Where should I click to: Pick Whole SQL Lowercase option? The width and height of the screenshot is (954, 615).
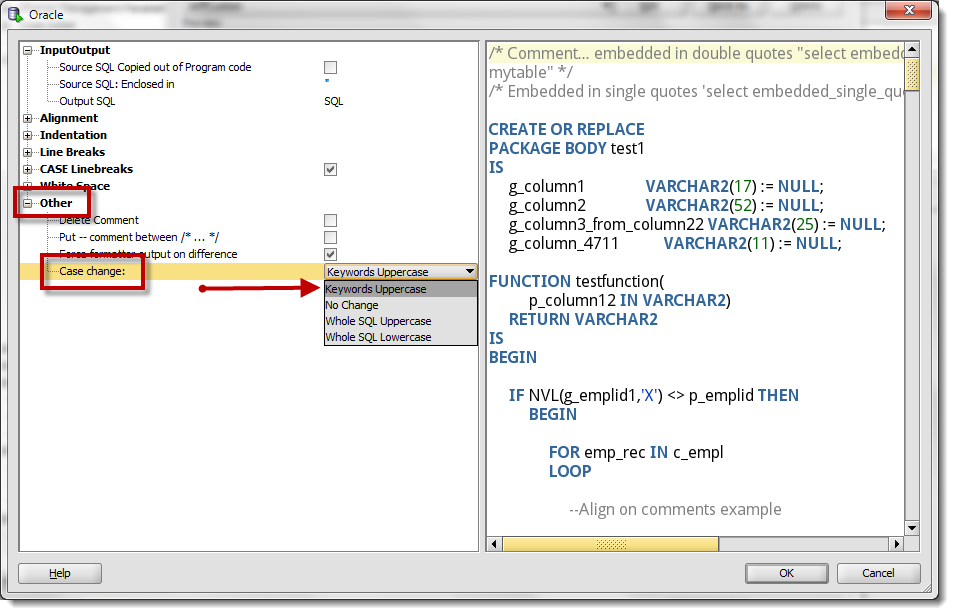click(x=400, y=337)
